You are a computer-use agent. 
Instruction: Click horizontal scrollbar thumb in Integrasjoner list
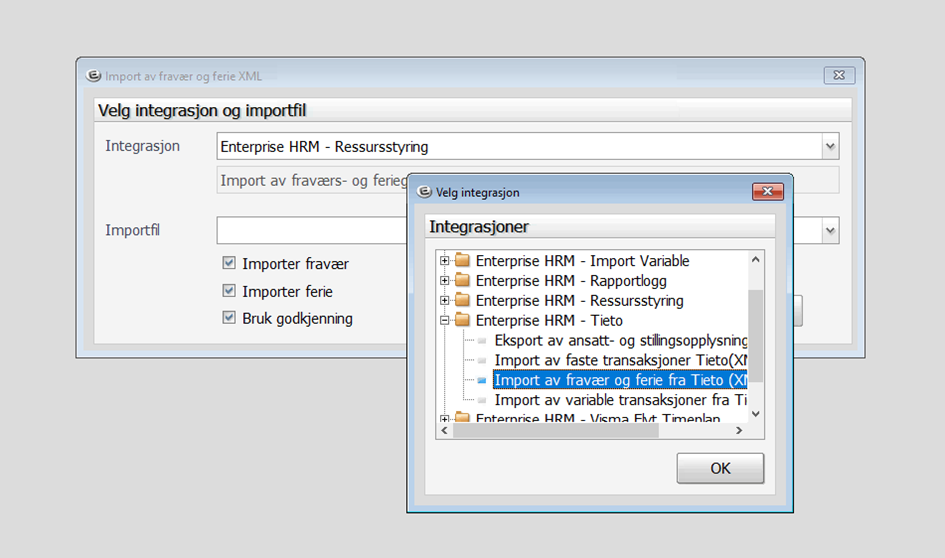point(556,430)
